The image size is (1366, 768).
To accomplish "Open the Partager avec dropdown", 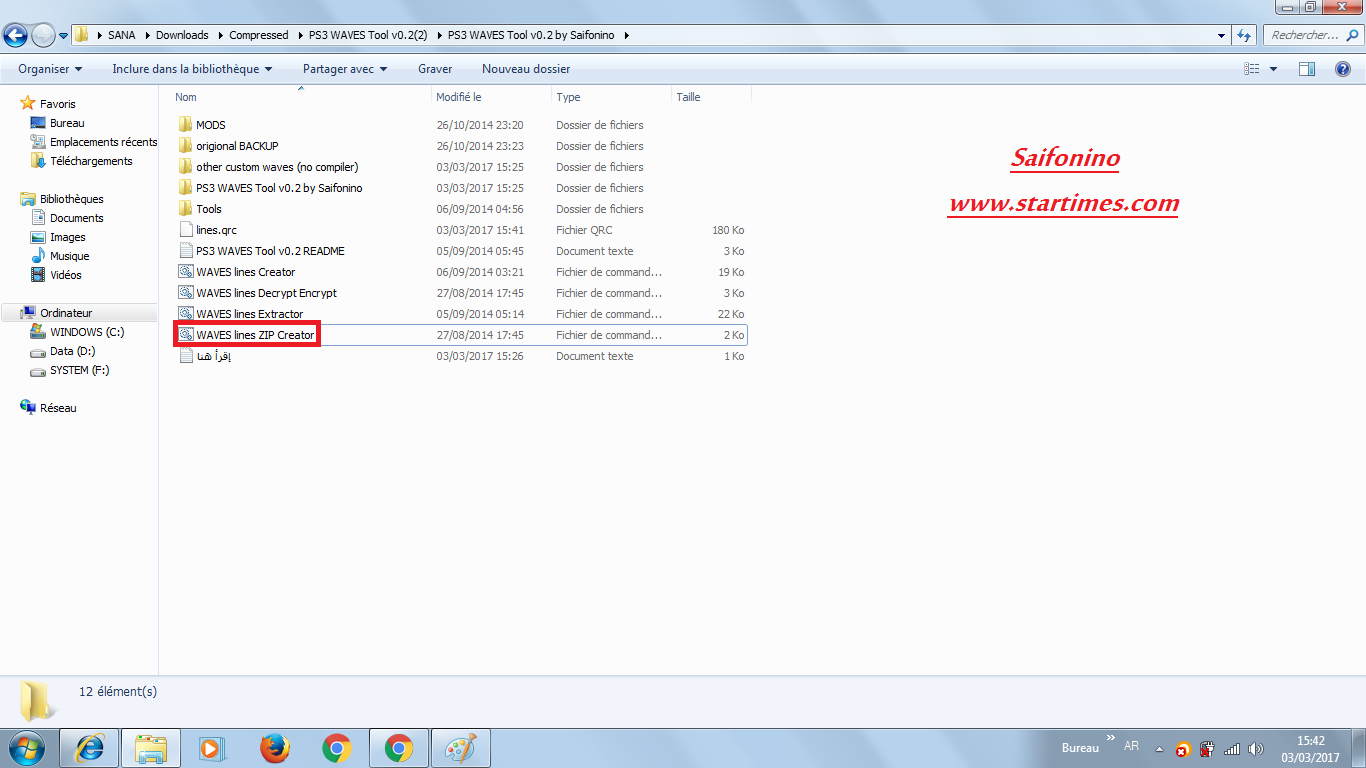I will click(x=345, y=69).
